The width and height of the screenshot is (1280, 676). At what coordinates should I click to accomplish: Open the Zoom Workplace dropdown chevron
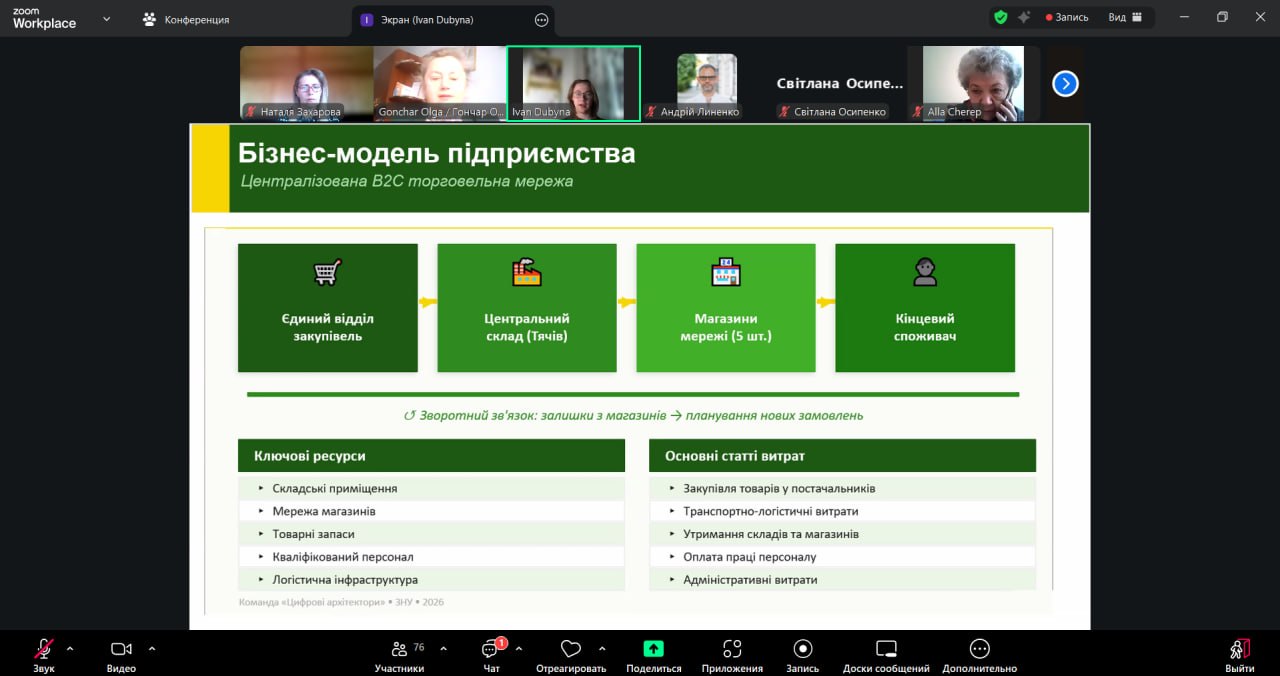[106, 18]
